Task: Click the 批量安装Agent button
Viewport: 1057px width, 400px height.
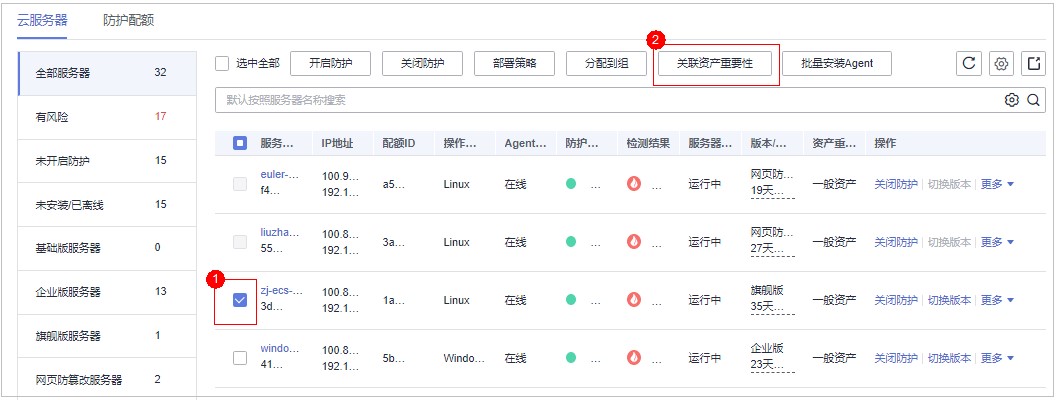Action: (837, 64)
